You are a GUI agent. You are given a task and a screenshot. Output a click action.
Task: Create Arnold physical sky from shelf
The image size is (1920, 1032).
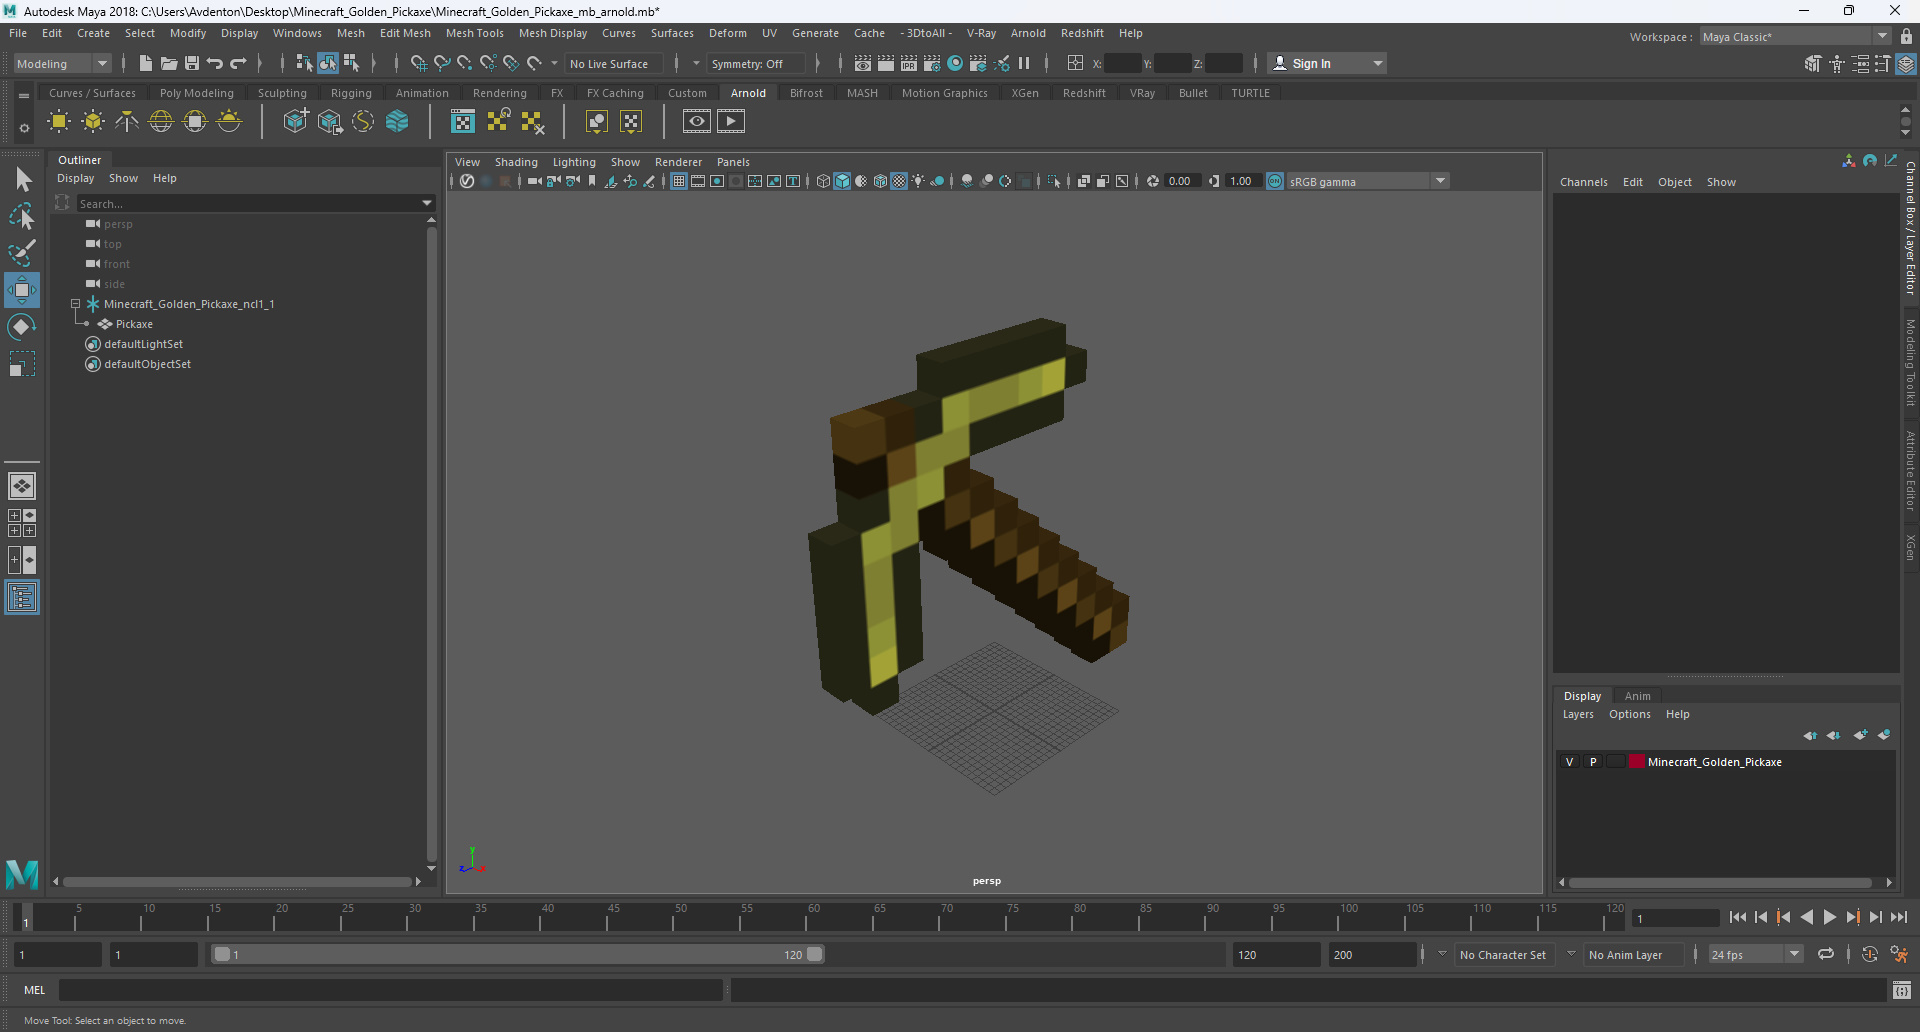[229, 122]
